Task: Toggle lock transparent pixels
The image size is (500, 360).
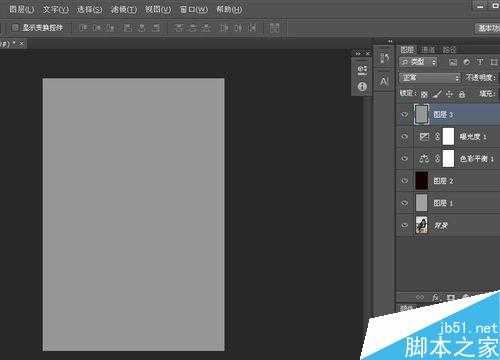Action: [424, 95]
